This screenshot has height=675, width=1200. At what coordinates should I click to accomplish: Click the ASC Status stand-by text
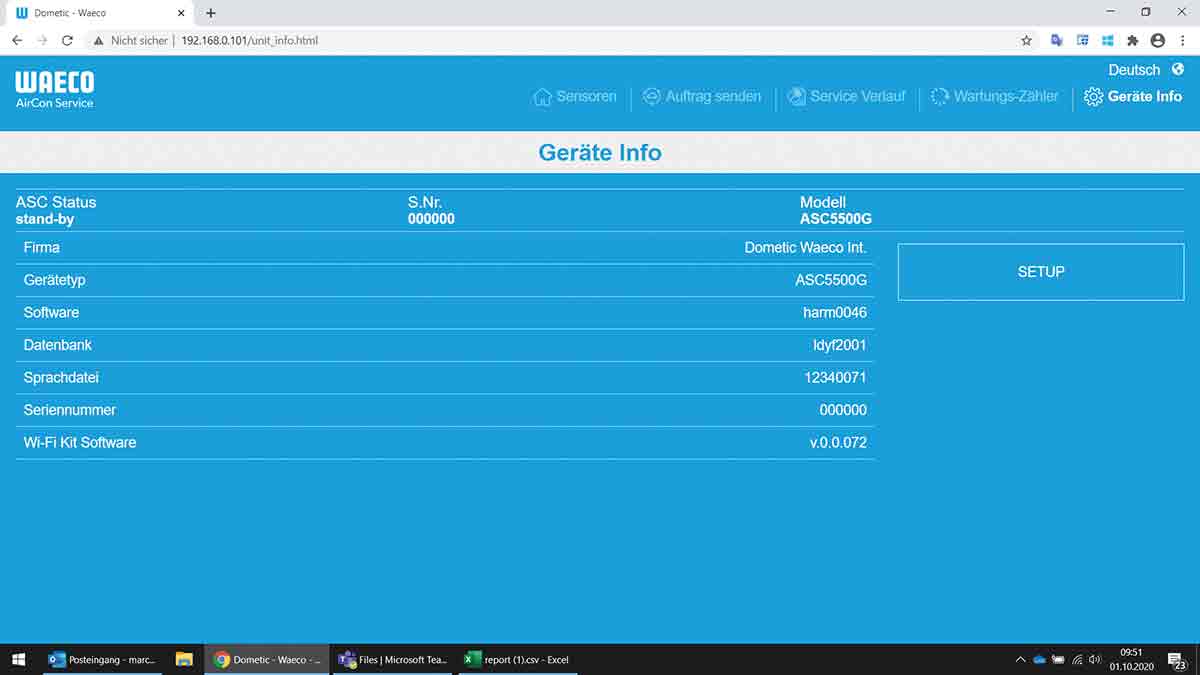45,219
